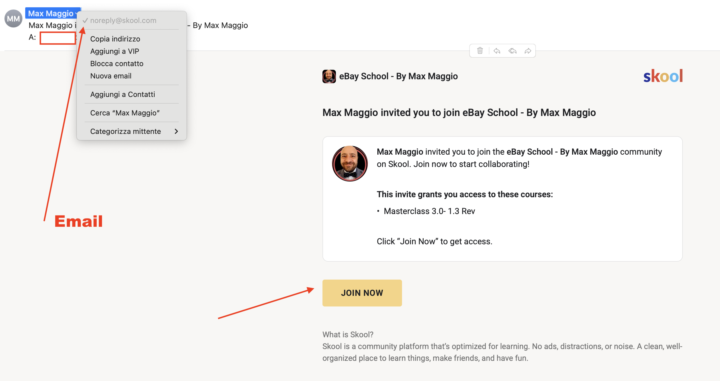Viewport: 720px width, 381px height.
Task: Click the skool logo
Action: tap(663, 76)
